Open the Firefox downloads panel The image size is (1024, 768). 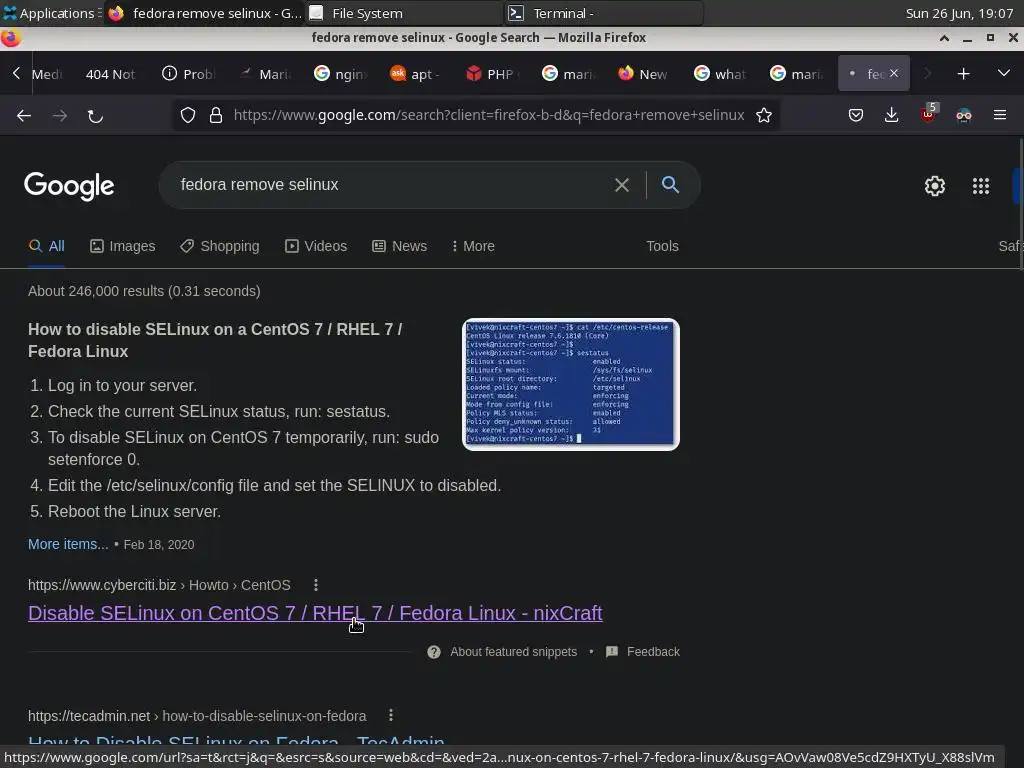891,116
